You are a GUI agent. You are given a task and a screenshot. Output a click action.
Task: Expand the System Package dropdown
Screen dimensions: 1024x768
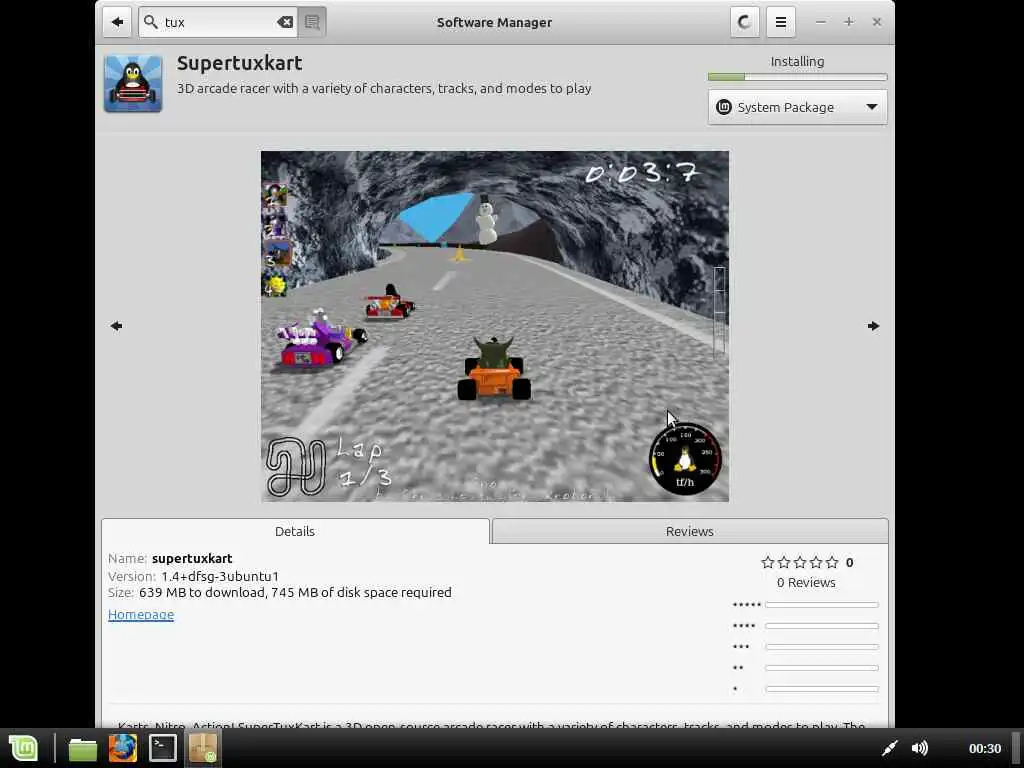797,107
